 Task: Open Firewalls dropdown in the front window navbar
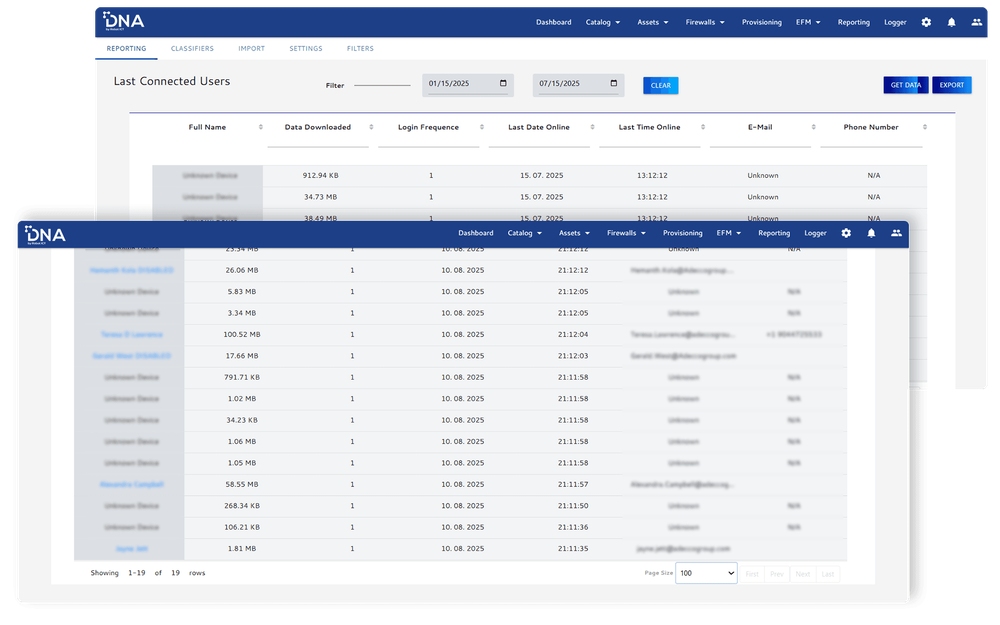[x=625, y=233]
